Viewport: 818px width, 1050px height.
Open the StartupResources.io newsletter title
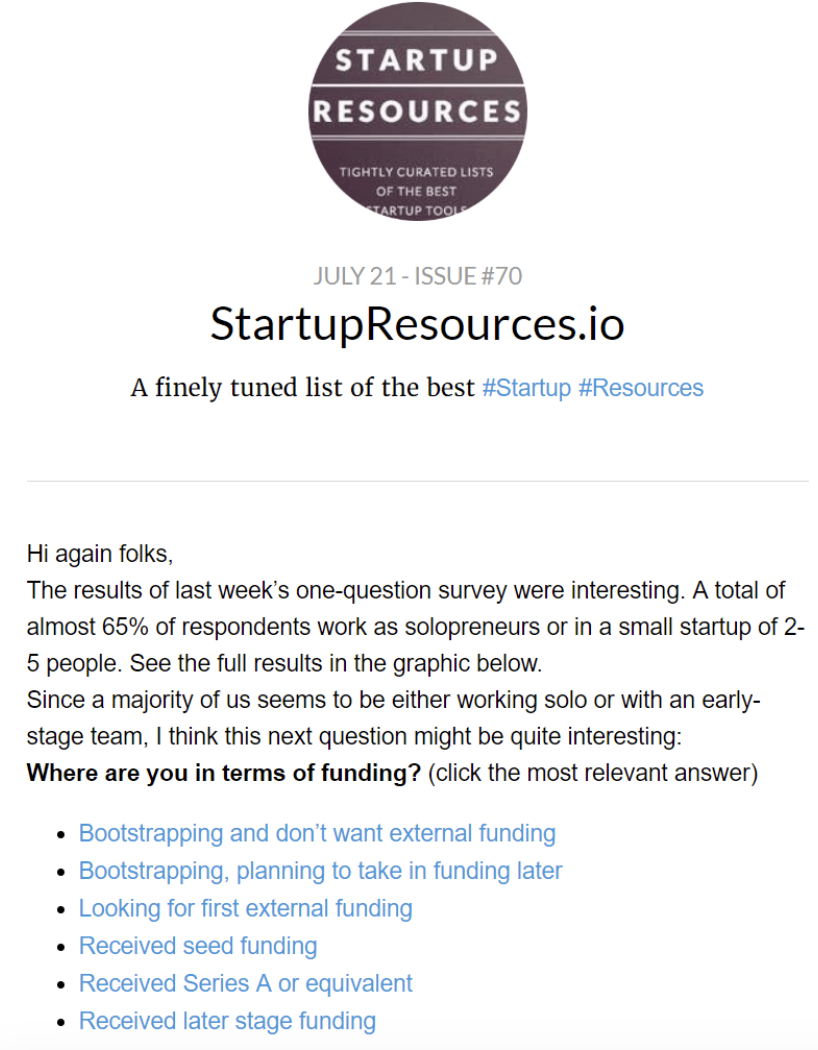pos(417,324)
